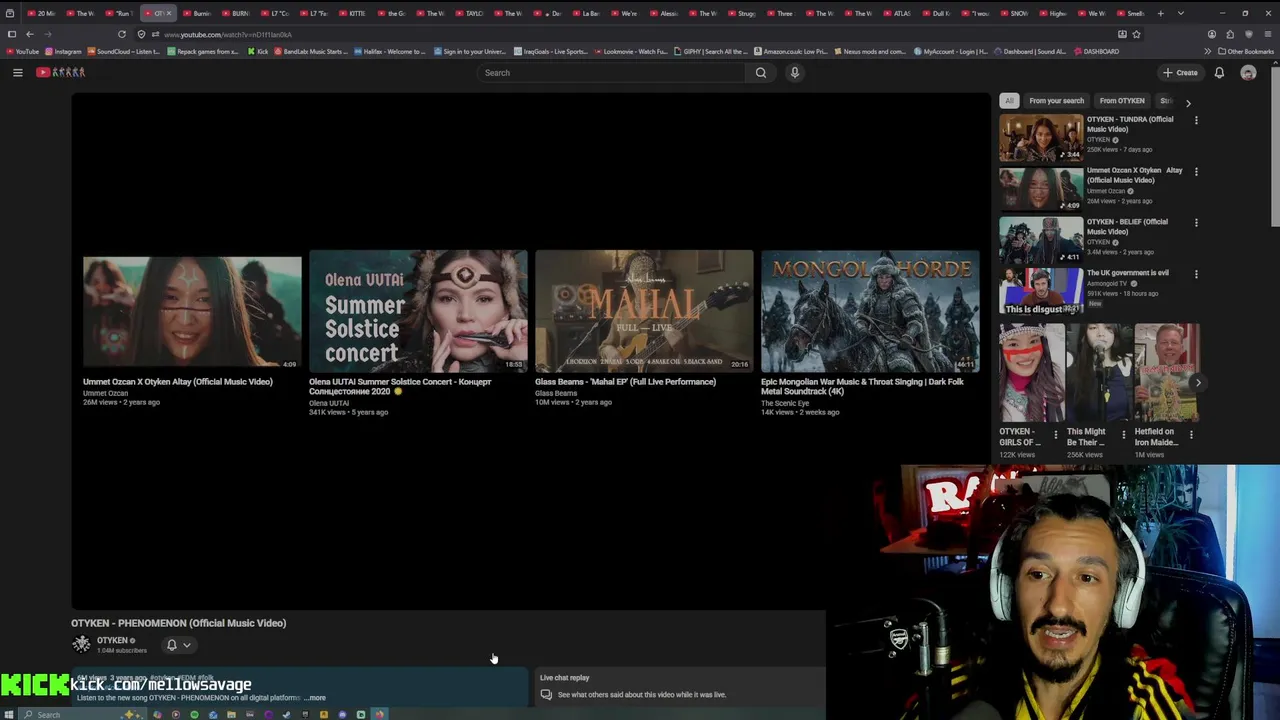
Task: Switch to the first '20 Min' browser tab
Action: click(42, 13)
